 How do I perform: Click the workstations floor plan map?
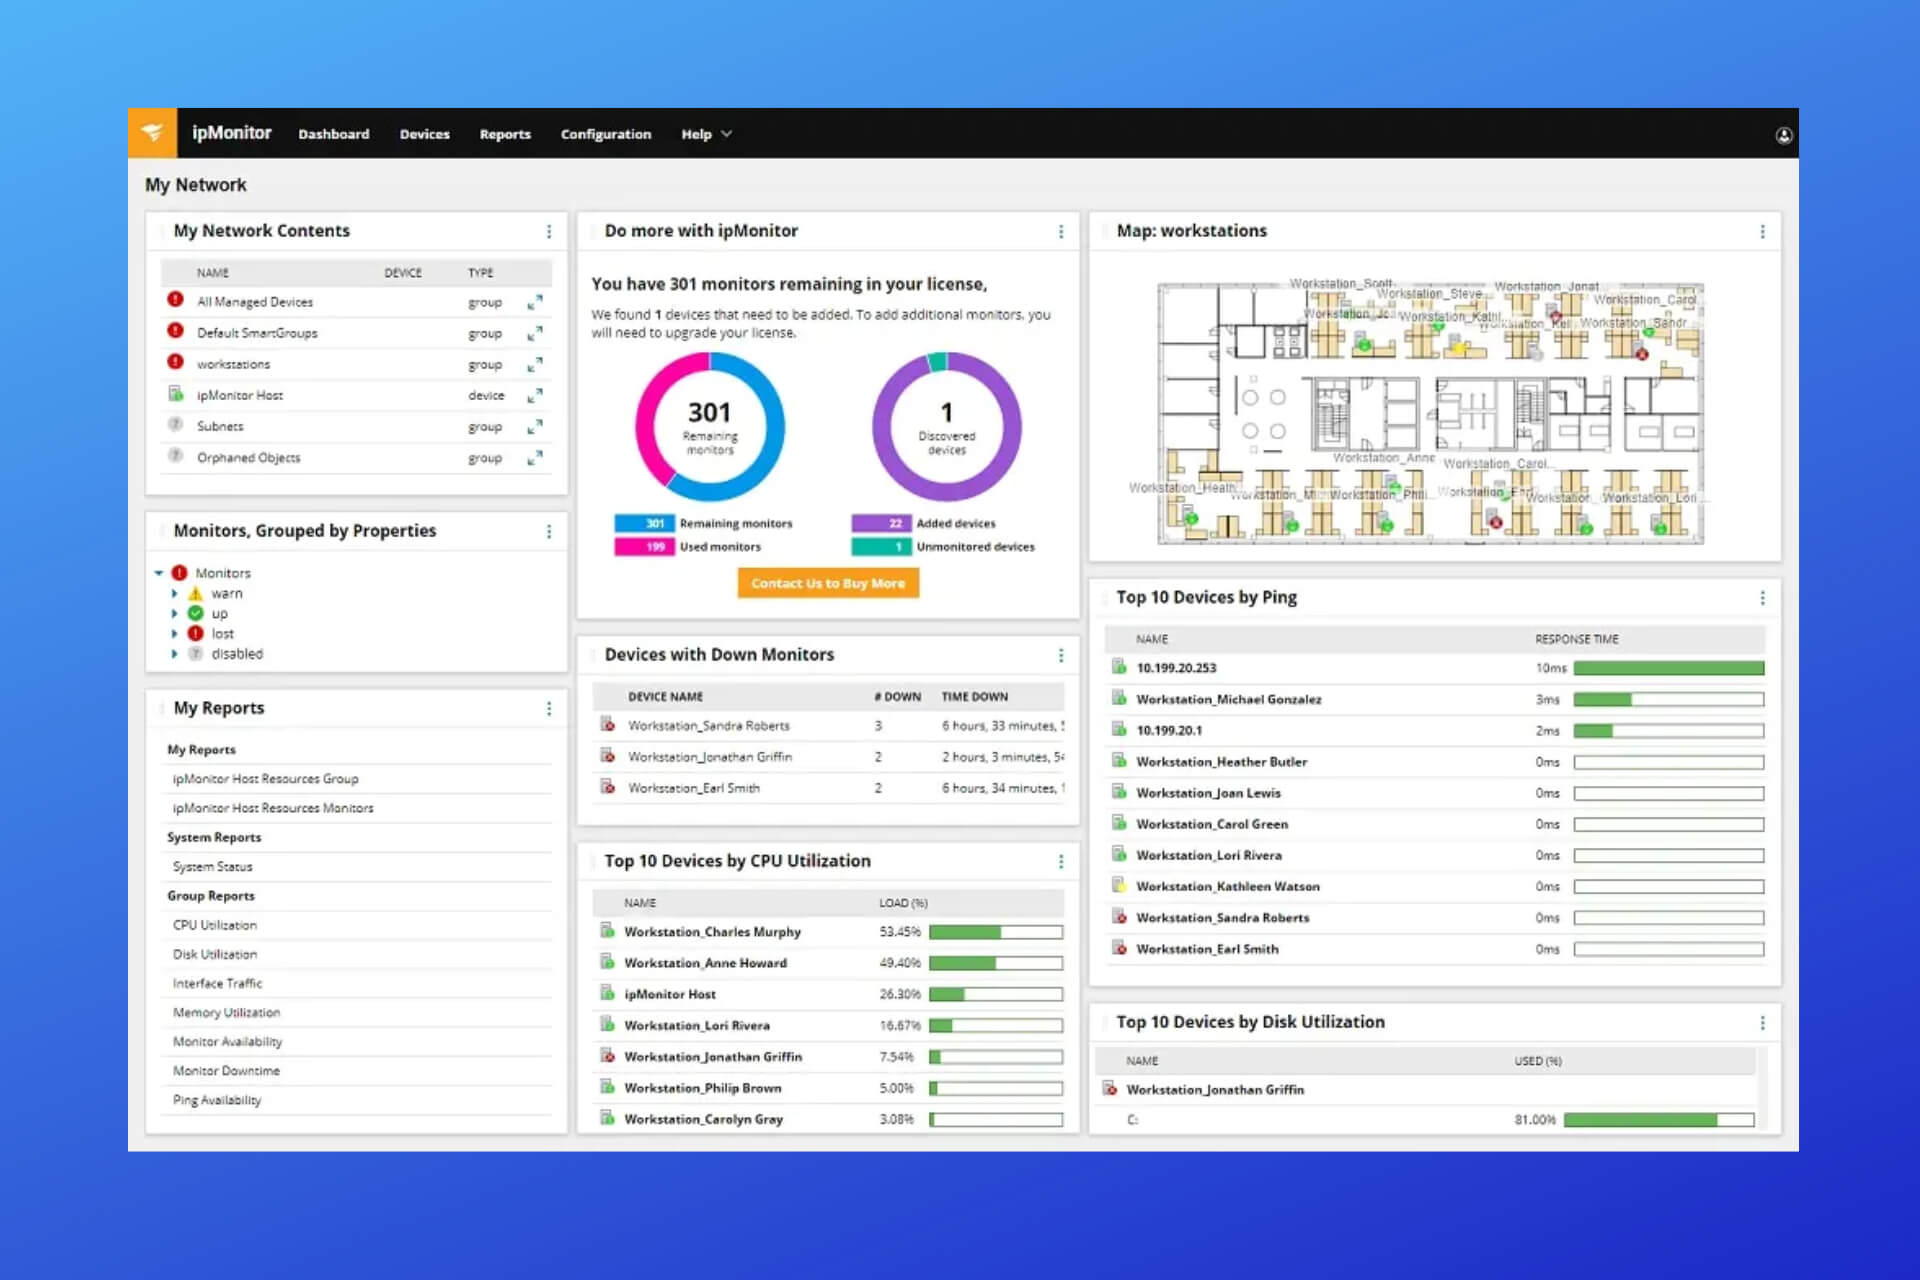1430,412
